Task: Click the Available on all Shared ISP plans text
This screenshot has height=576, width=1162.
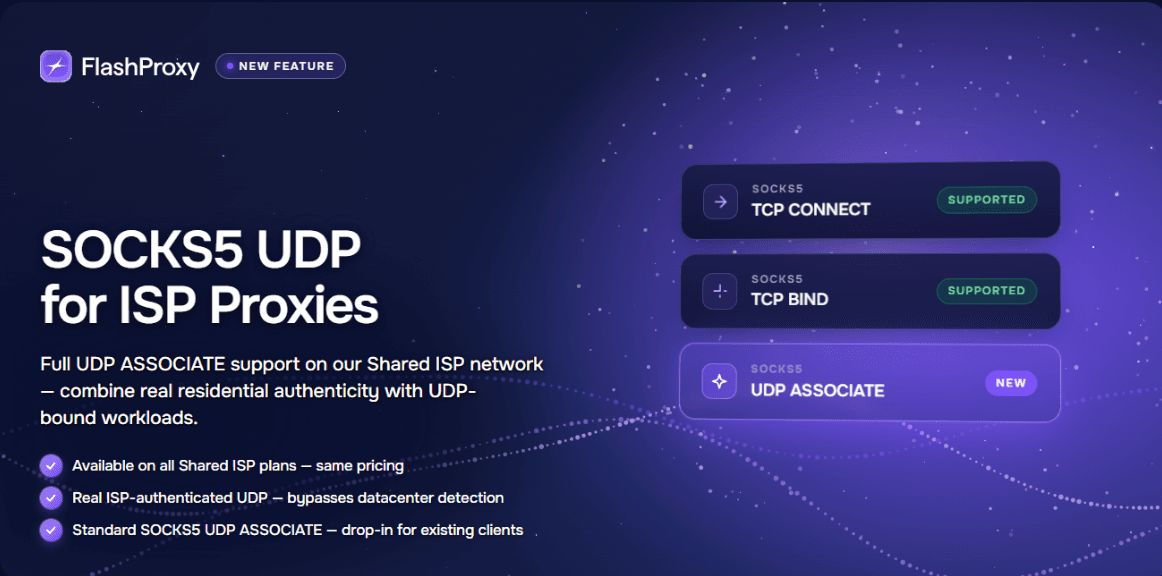Action: point(238,466)
